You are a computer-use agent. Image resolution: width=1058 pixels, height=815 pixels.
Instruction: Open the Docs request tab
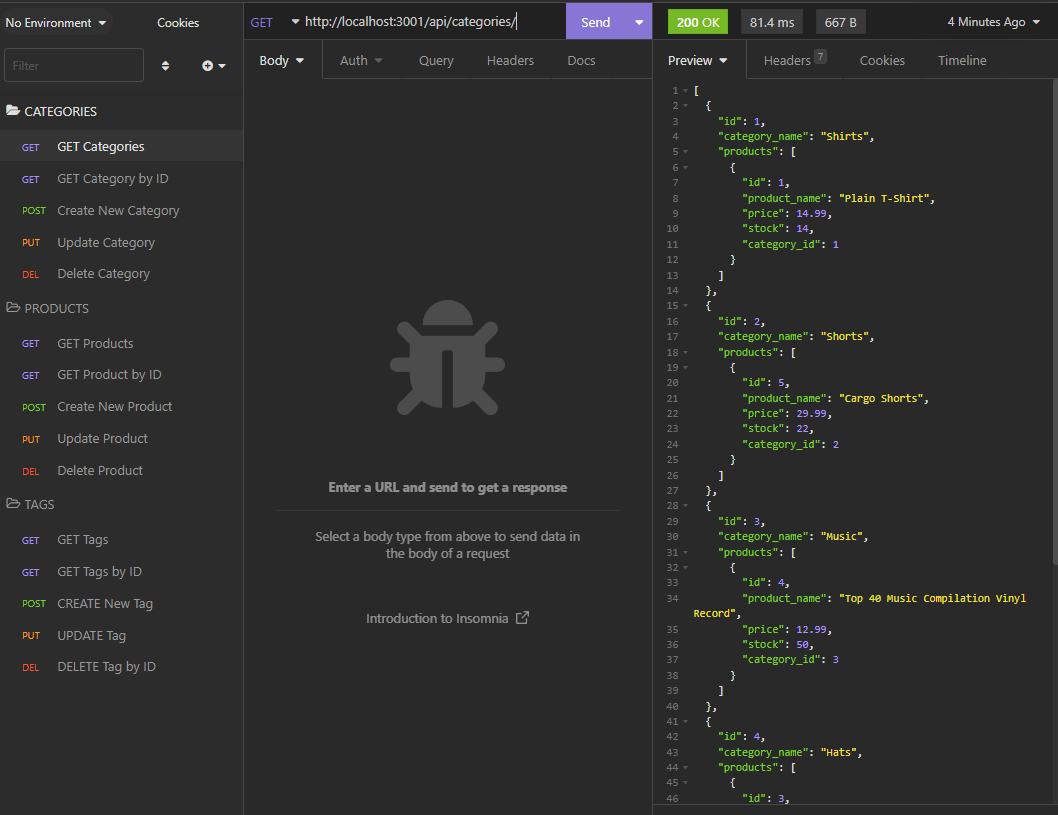(581, 60)
